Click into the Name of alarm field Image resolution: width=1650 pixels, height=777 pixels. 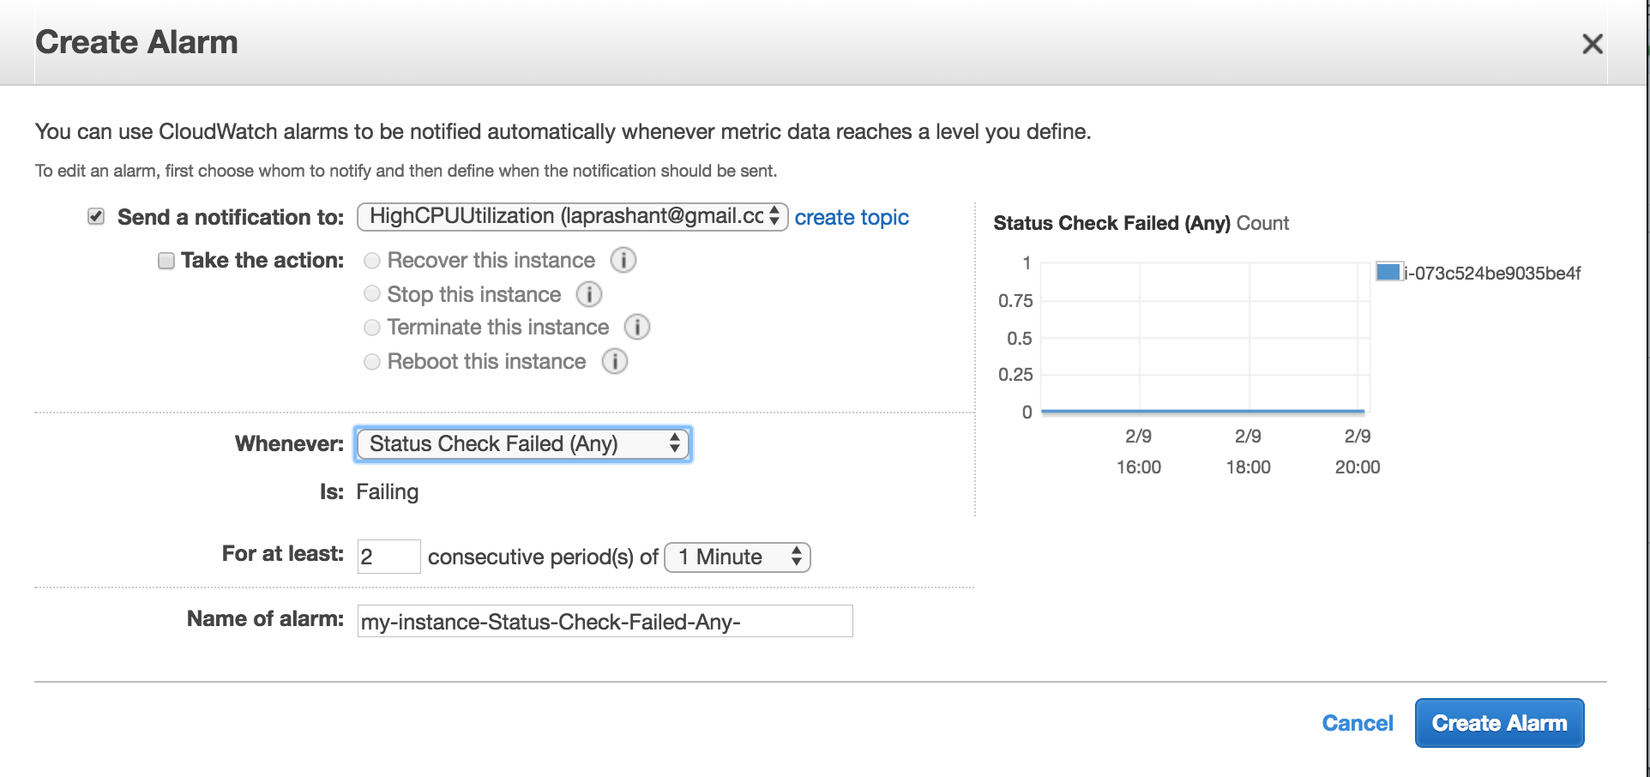coord(604,622)
